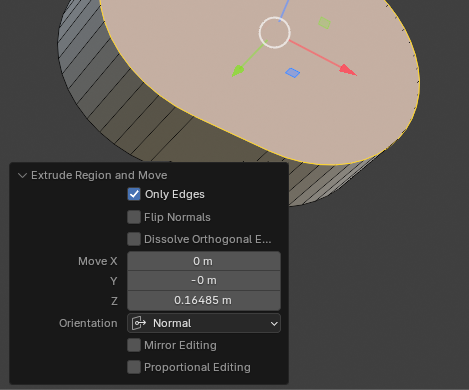Click the Extrude Region and Move title

point(99,175)
